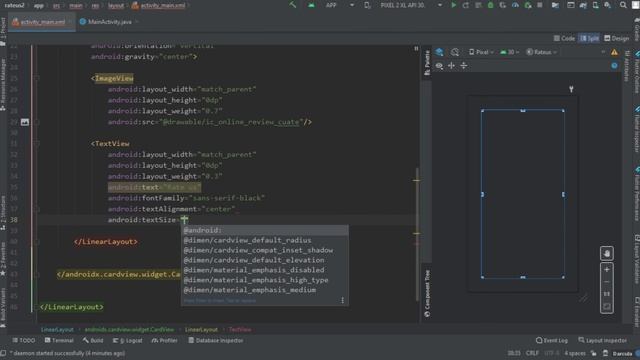Select @dimen/material_emphasis_high_type suggestion
The width and height of the screenshot is (640, 360).
click(264, 280)
